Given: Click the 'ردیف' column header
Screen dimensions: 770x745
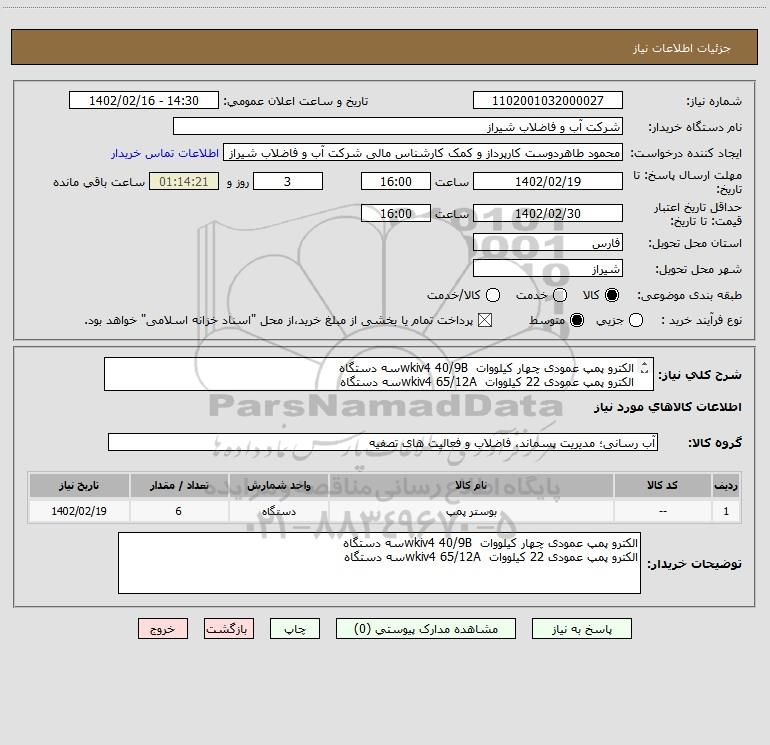Looking at the screenshot, I should [x=726, y=485].
